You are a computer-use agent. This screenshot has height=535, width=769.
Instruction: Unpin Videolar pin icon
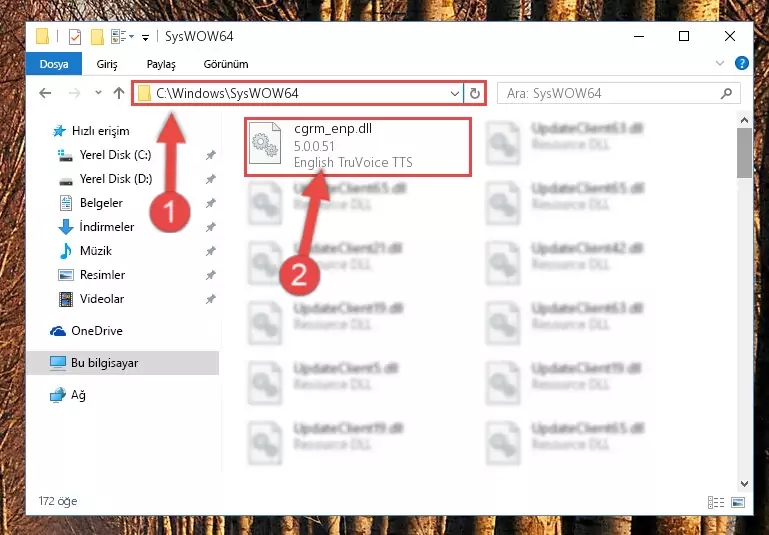pos(210,299)
